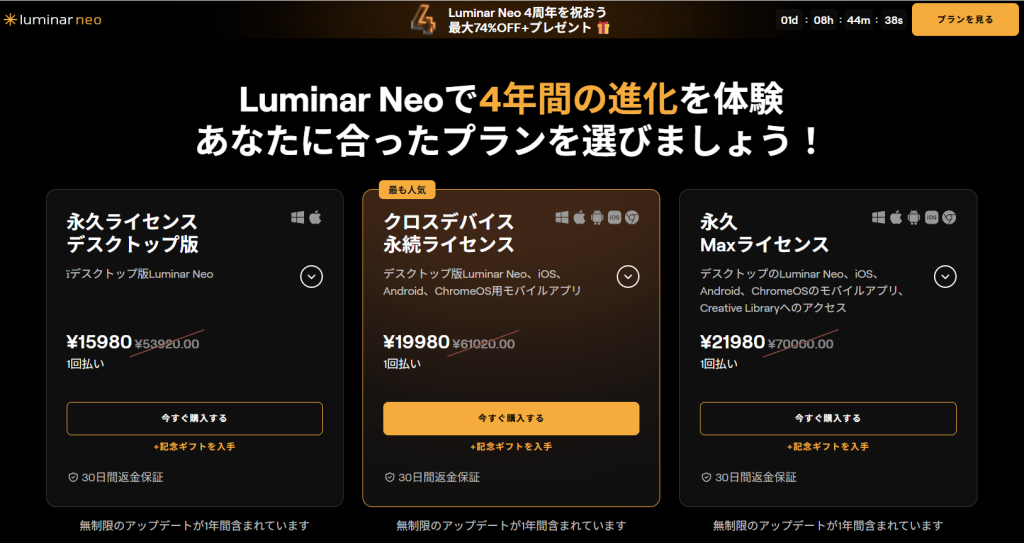This screenshot has width=1024, height=543.
Task: Buy the ¥15980 desktop license with 今すぐ購入する
Action: pyautogui.click(x=194, y=418)
